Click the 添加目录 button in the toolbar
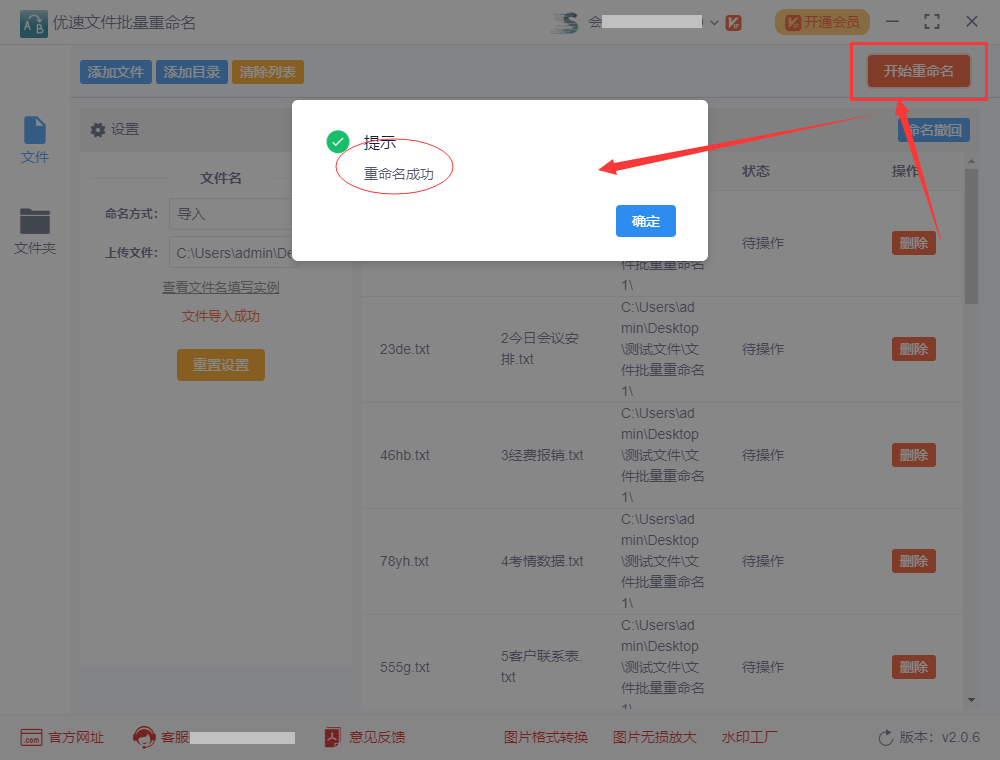 pyautogui.click(x=191, y=71)
